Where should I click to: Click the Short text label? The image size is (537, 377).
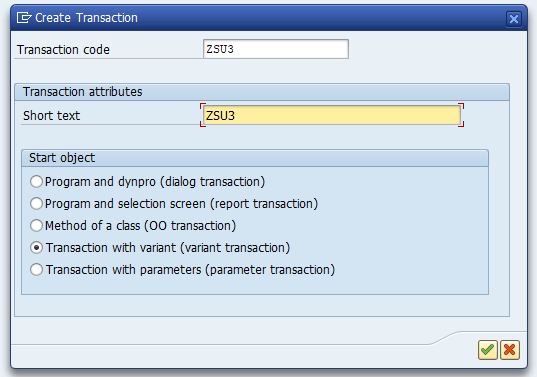coord(51,116)
